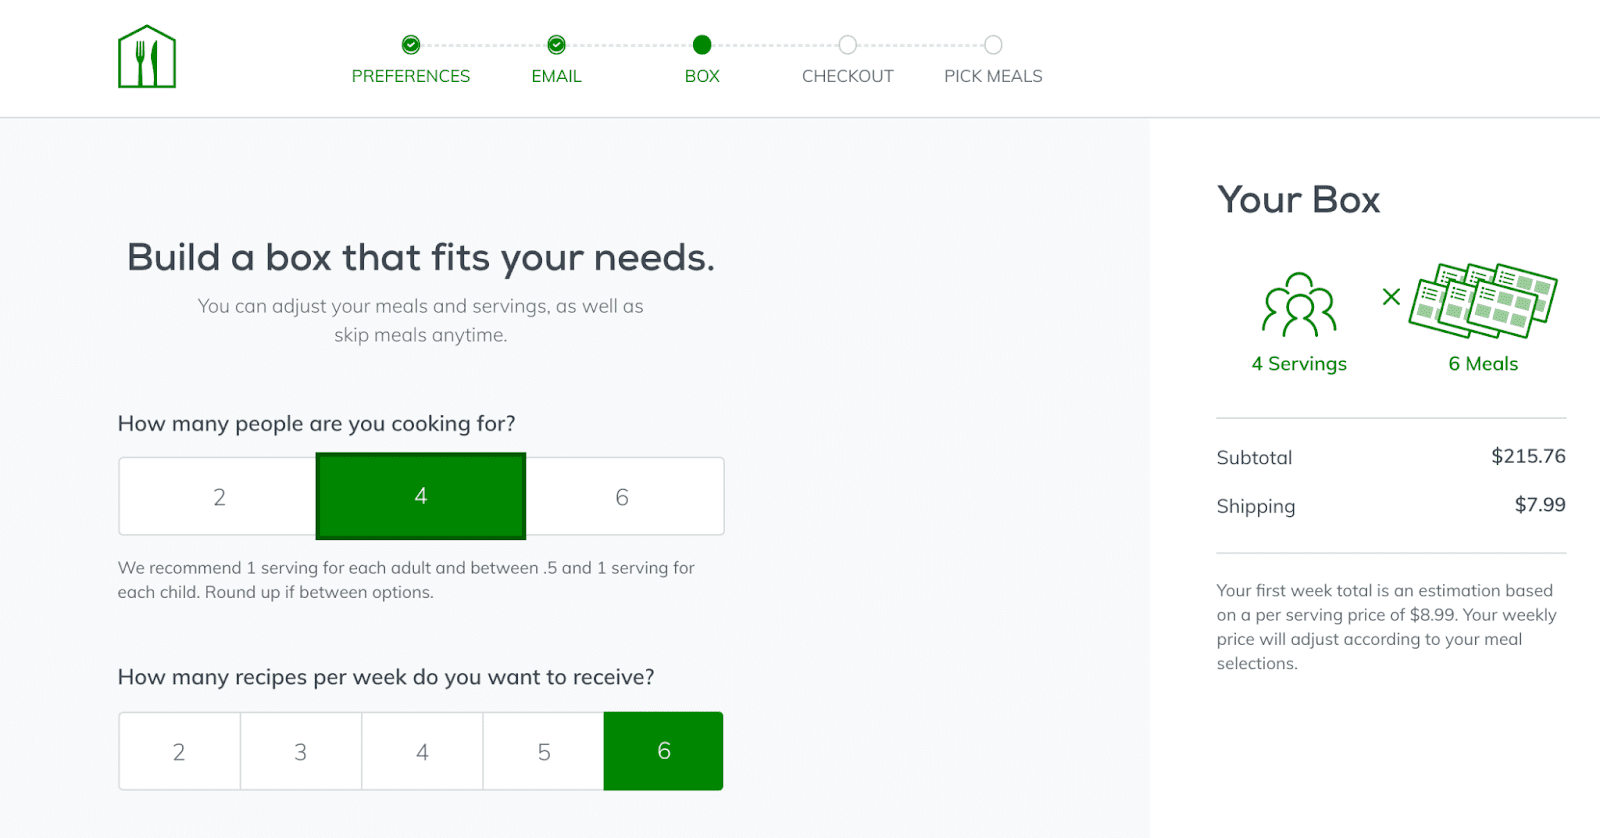The image size is (1600, 838).
Task: Click the multiply sign between servings and meals
Action: [1391, 297]
